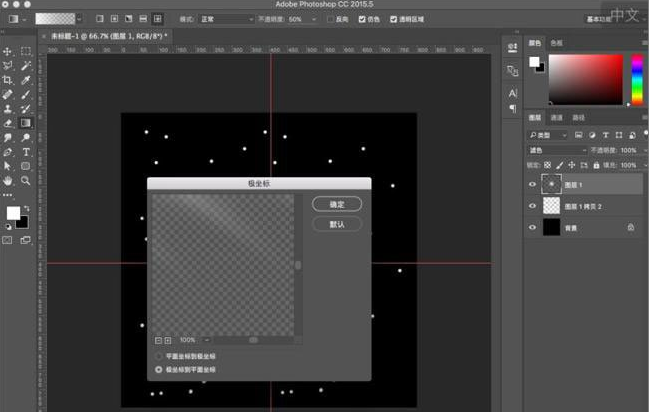
Task: Select the Magic Wand tool
Action: [x=26, y=65]
